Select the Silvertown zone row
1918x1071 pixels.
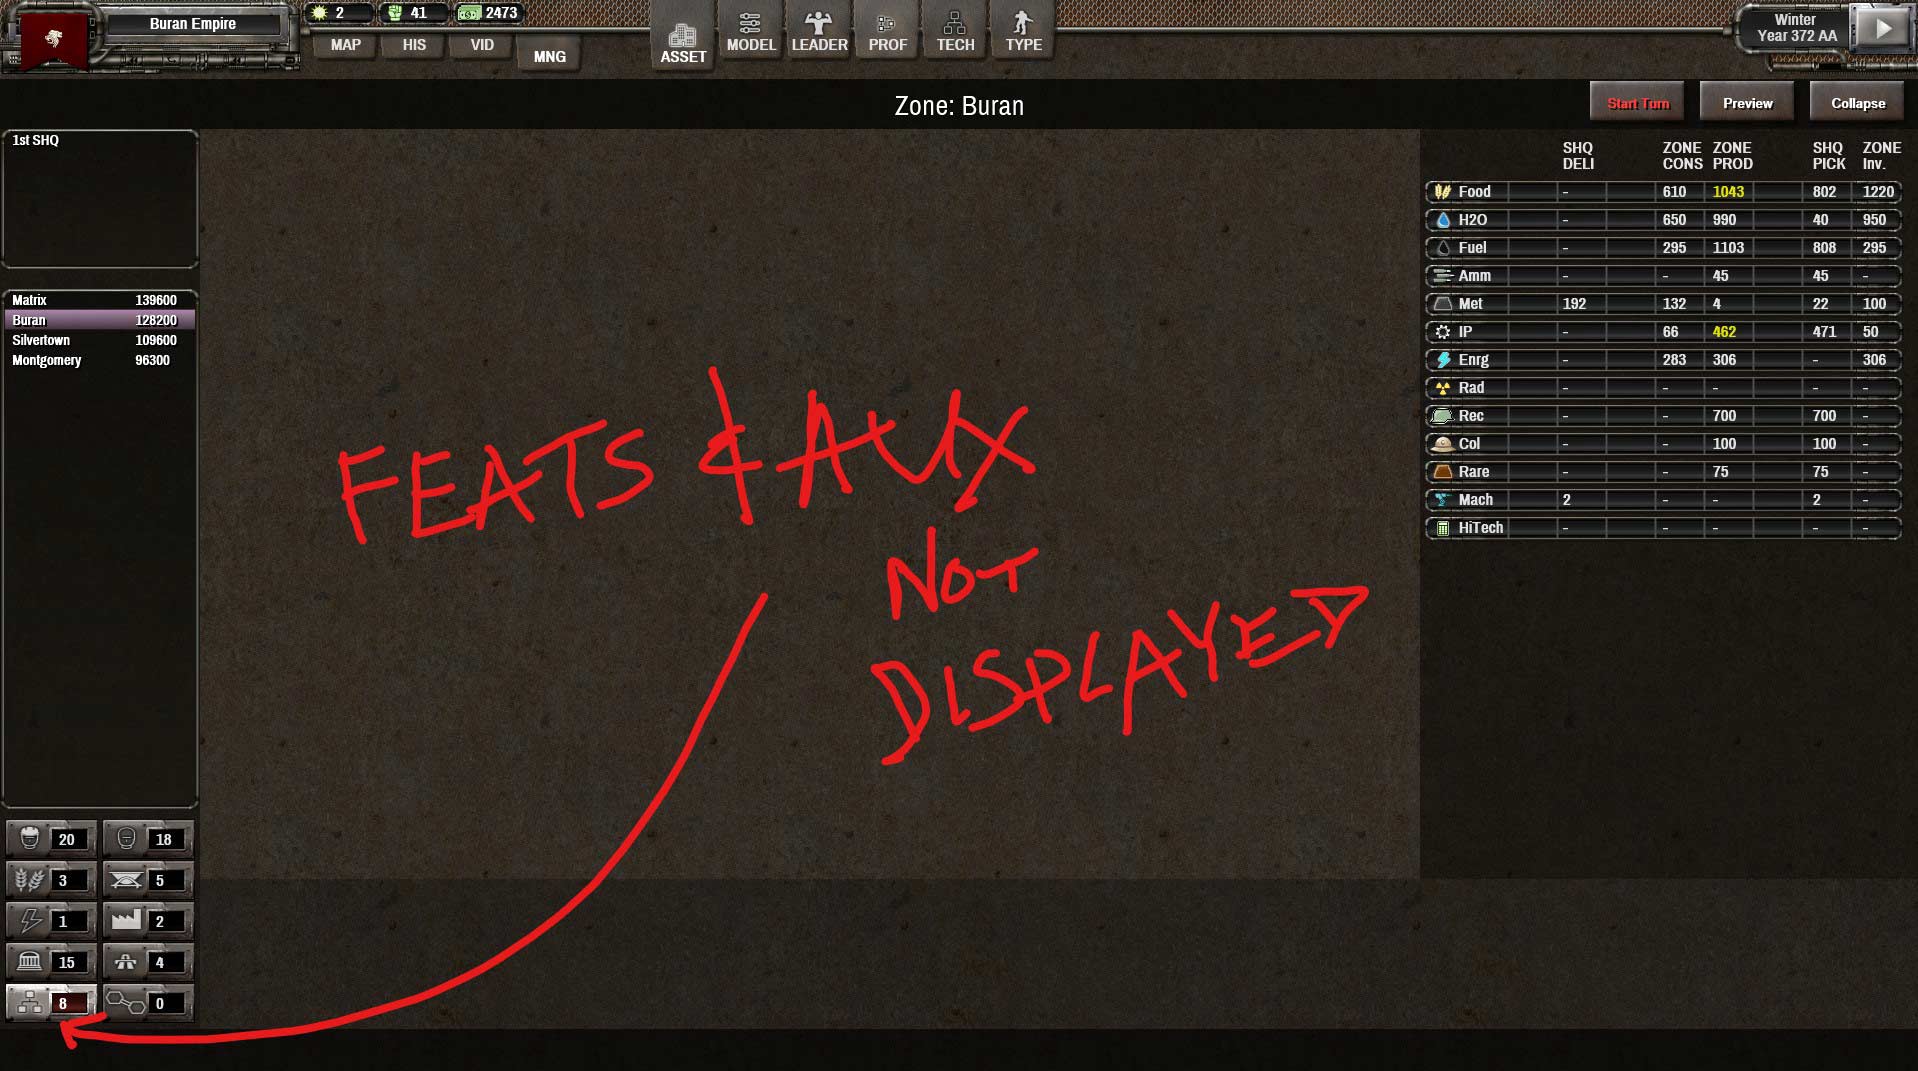click(x=99, y=340)
